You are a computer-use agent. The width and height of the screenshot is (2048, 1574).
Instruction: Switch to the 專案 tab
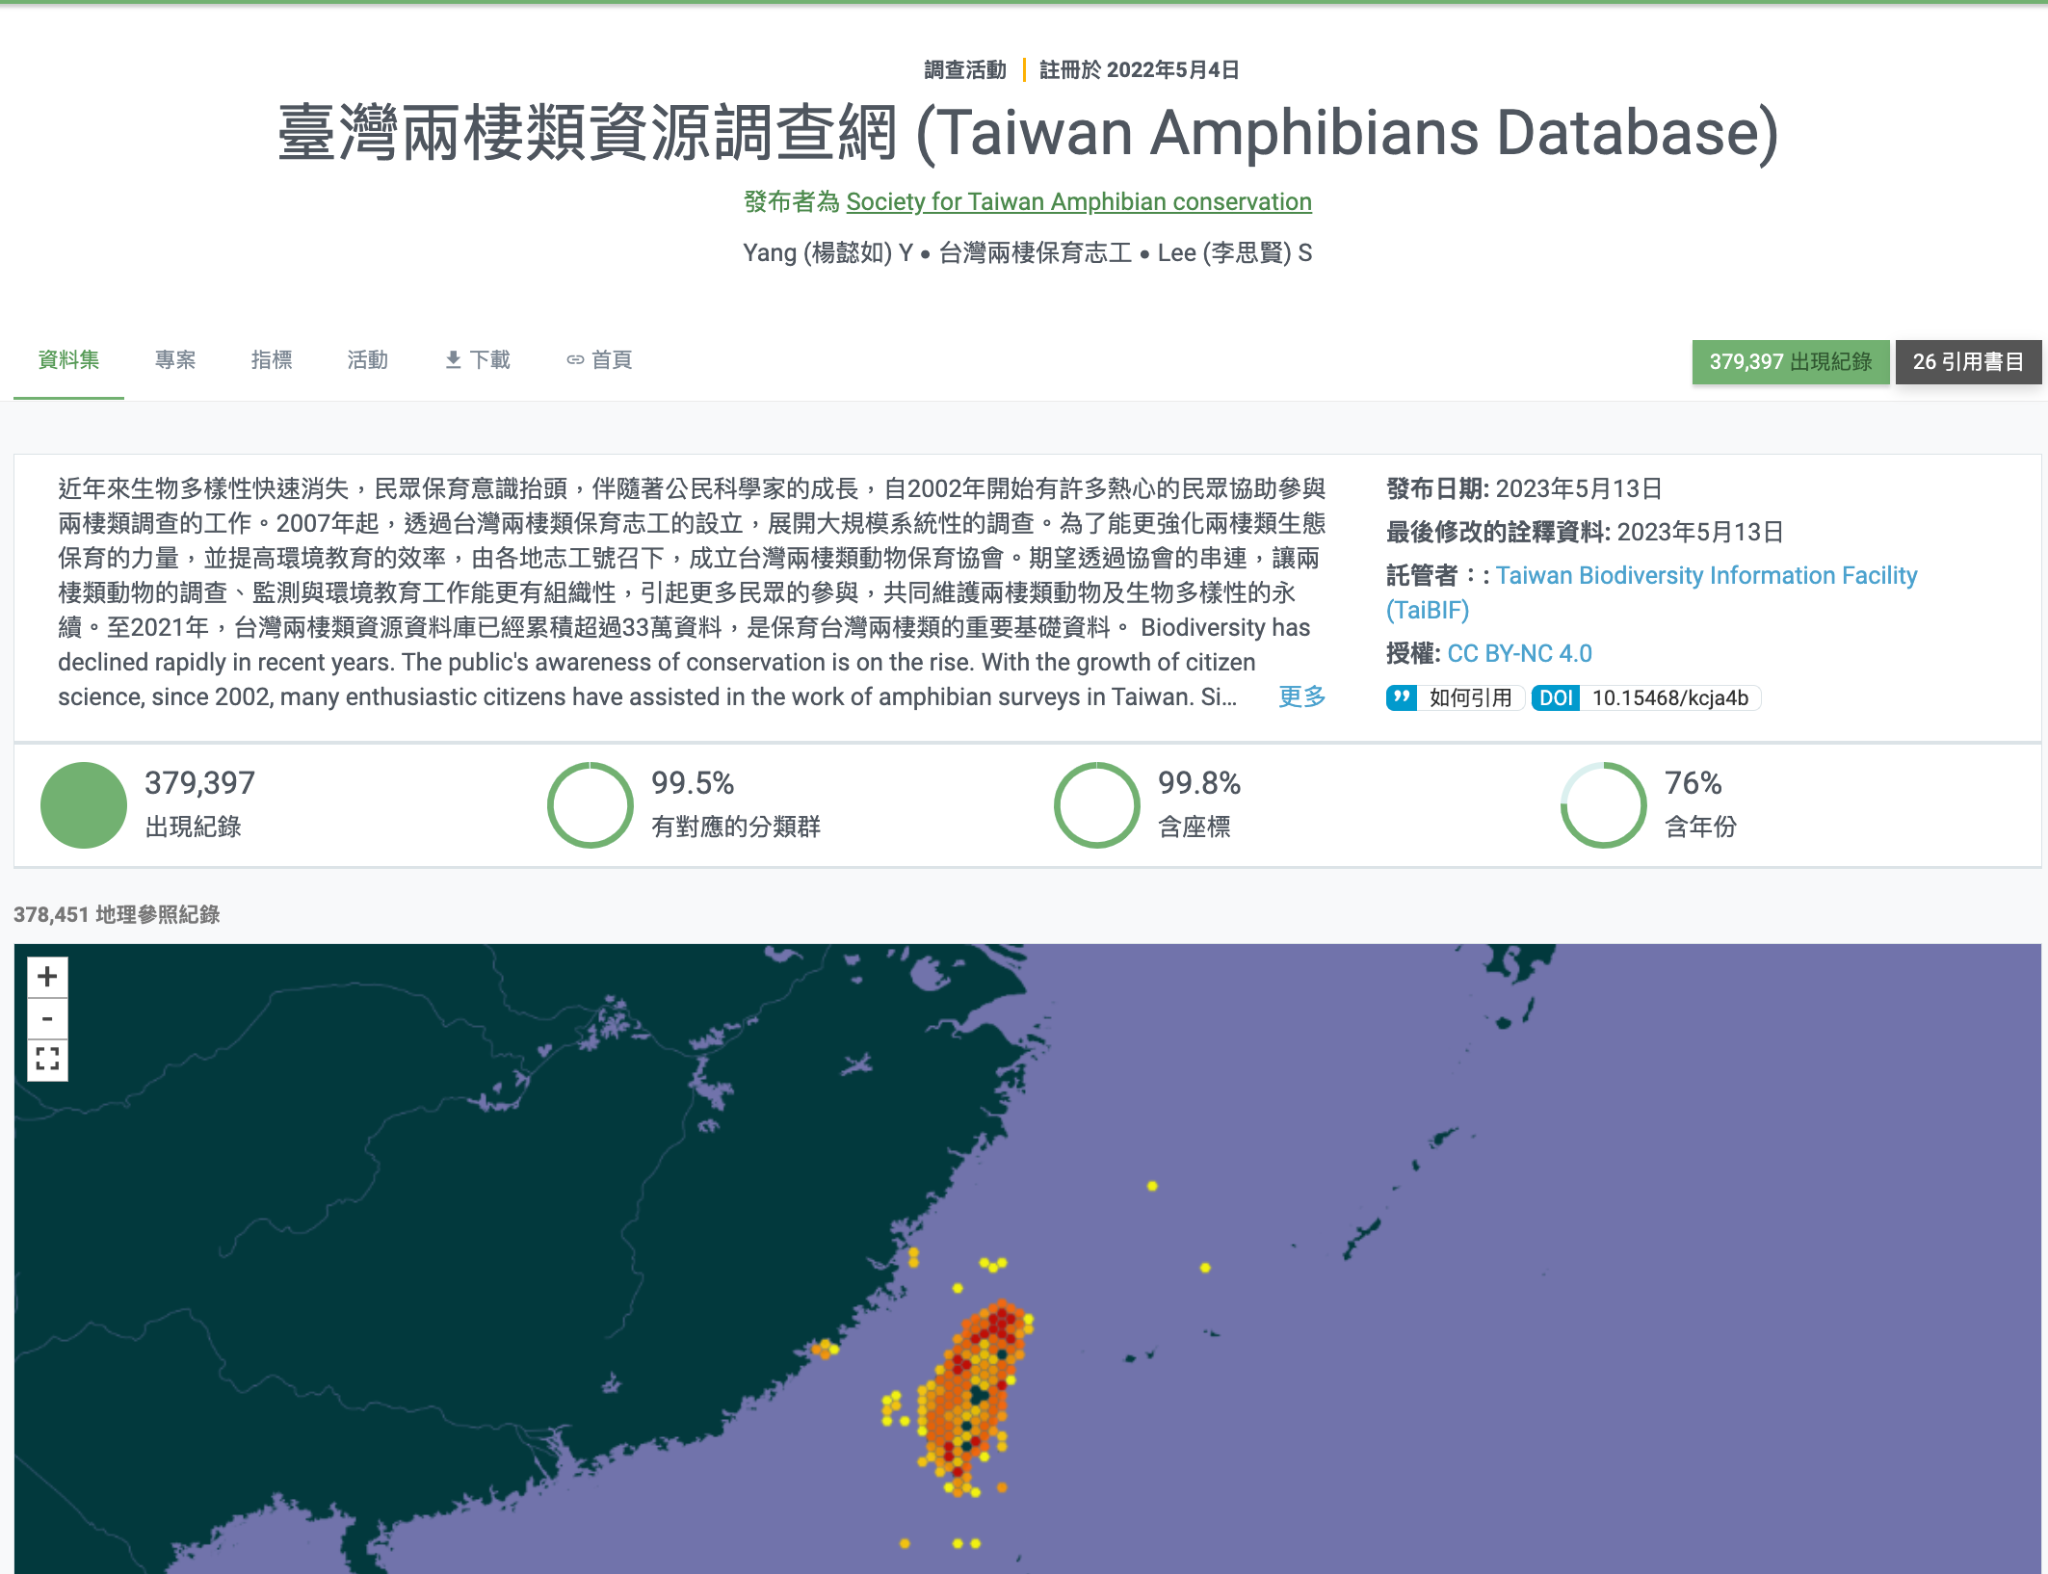[x=175, y=360]
